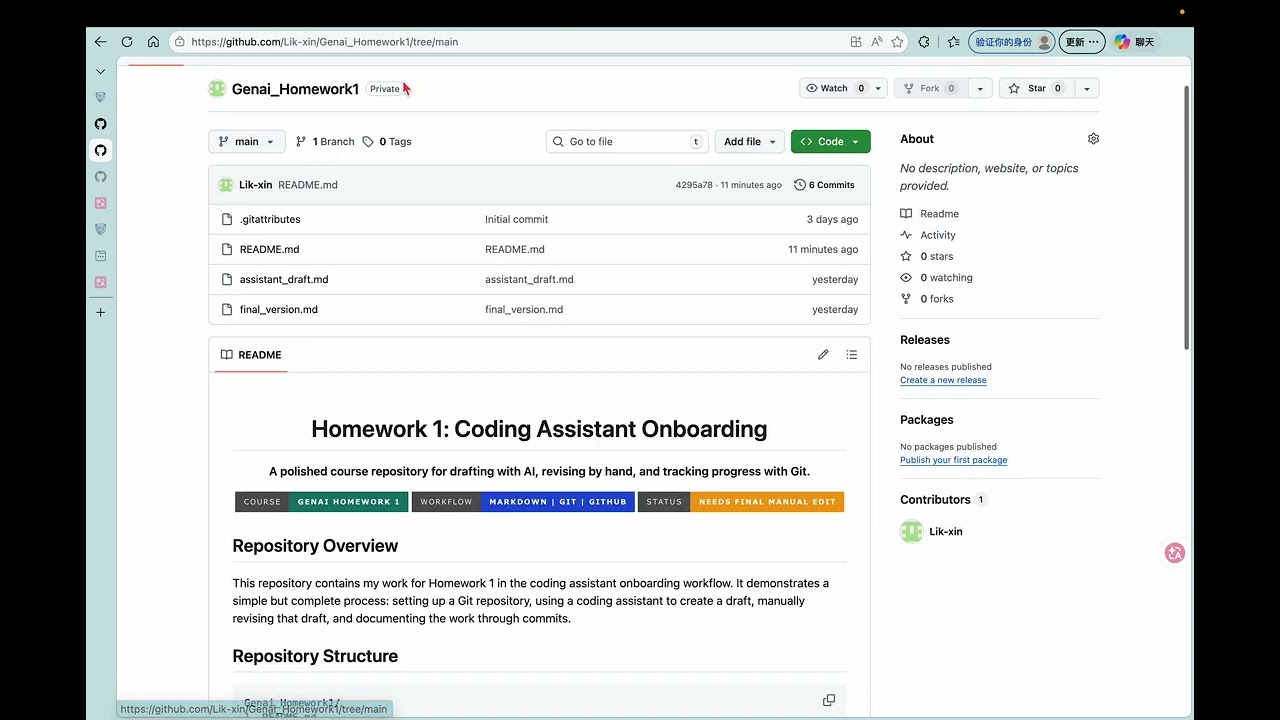
Task: Add a new tab with plus icon
Action: 100,313
